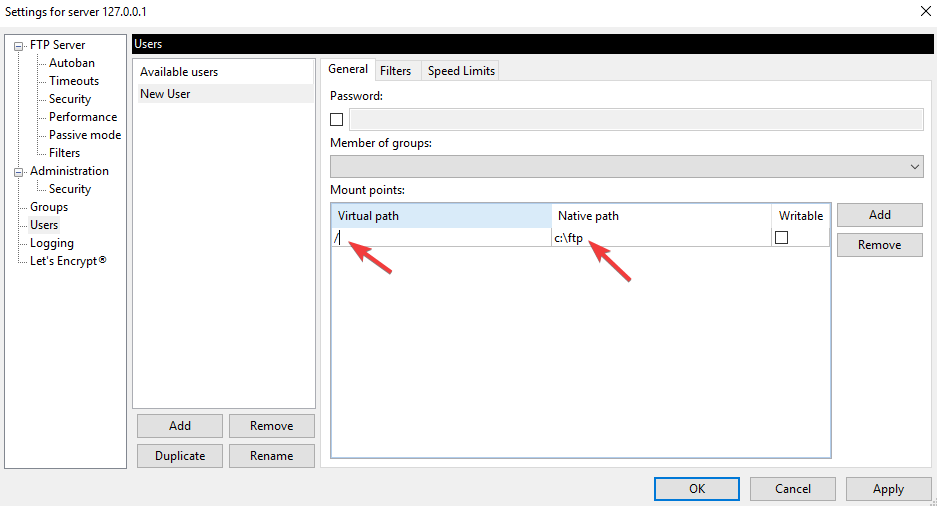937x506 pixels.
Task: Switch to the Filters tab
Action: pyautogui.click(x=396, y=70)
